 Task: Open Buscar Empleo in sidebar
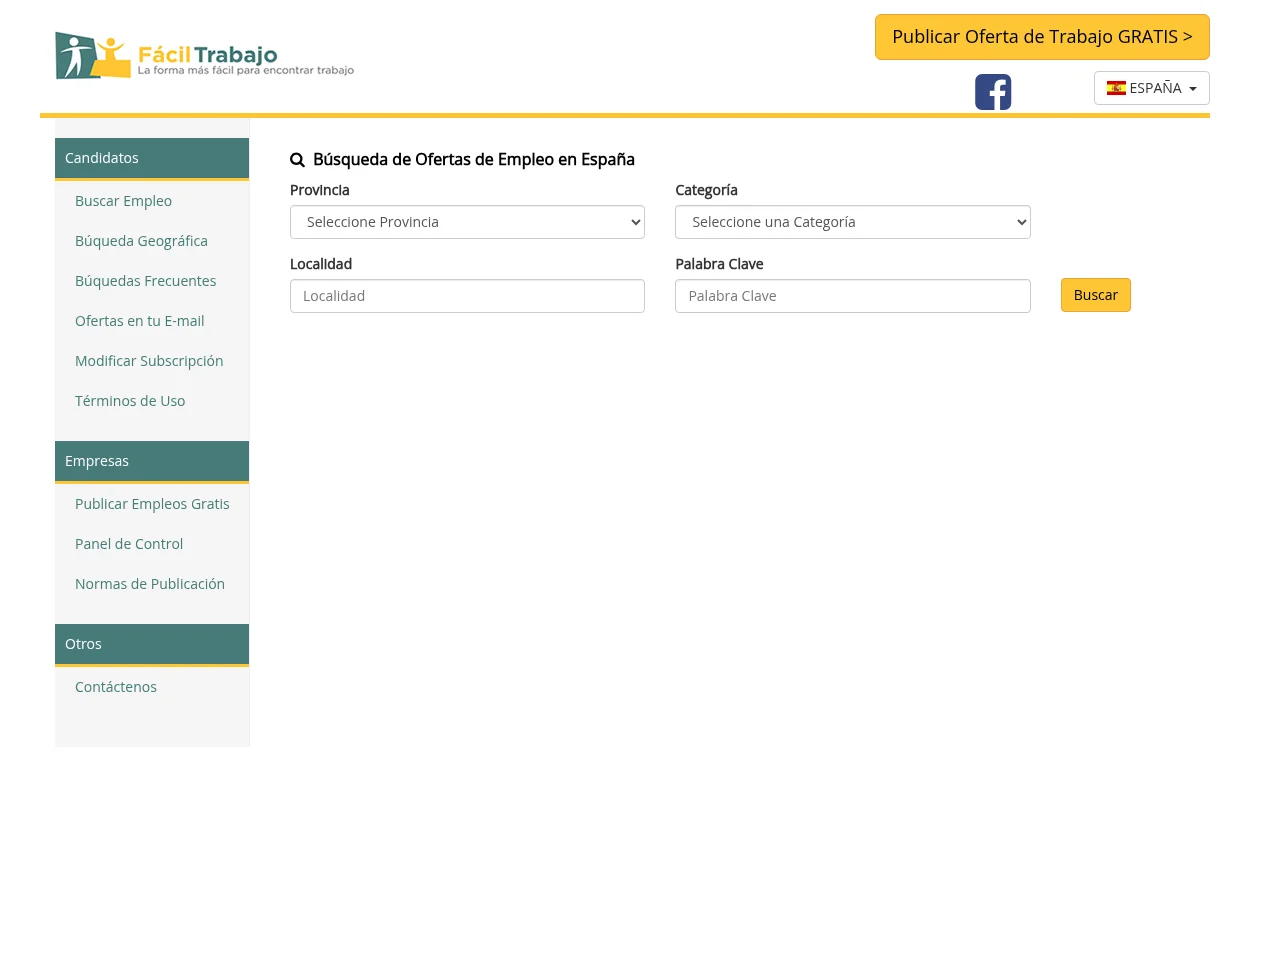click(x=123, y=201)
